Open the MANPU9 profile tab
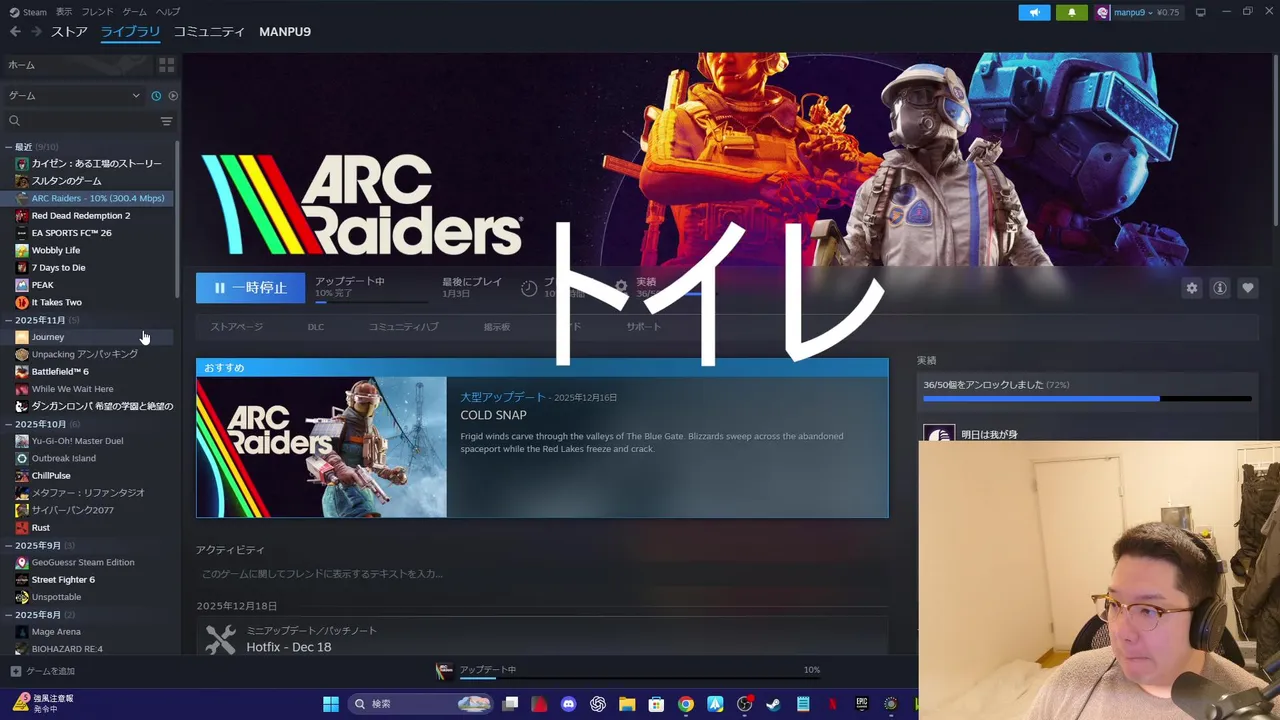Image resolution: width=1280 pixels, height=720 pixels. click(x=285, y=32)
